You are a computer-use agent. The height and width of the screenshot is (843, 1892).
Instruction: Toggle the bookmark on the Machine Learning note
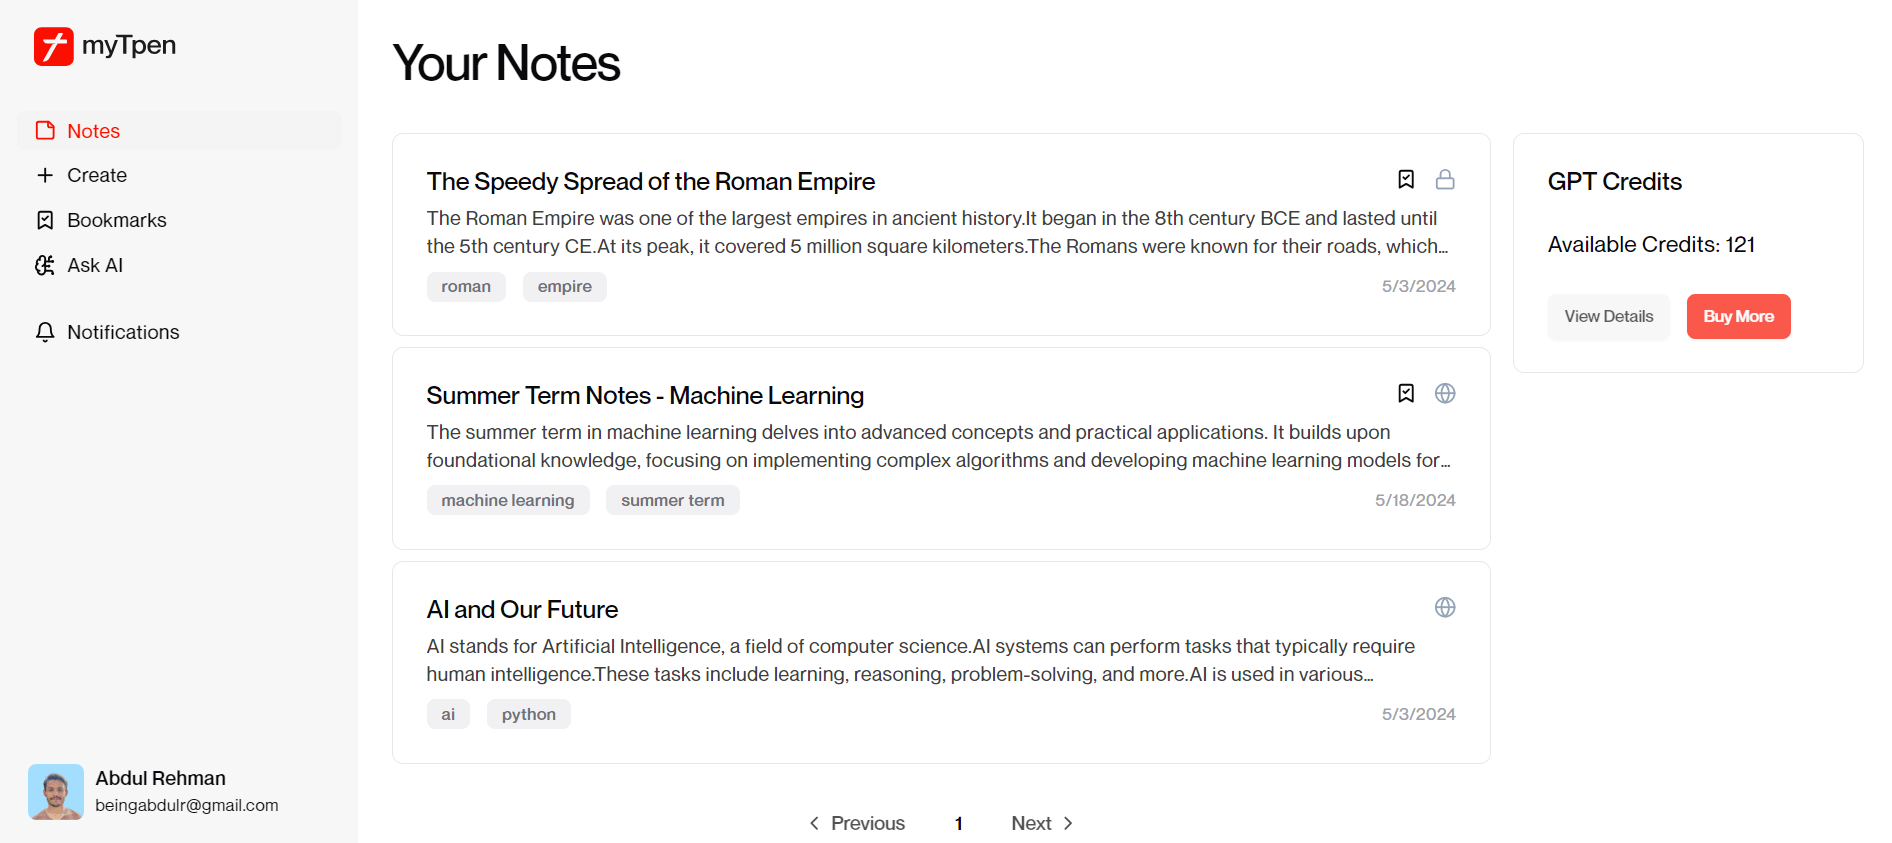(x=1406, y=393)
